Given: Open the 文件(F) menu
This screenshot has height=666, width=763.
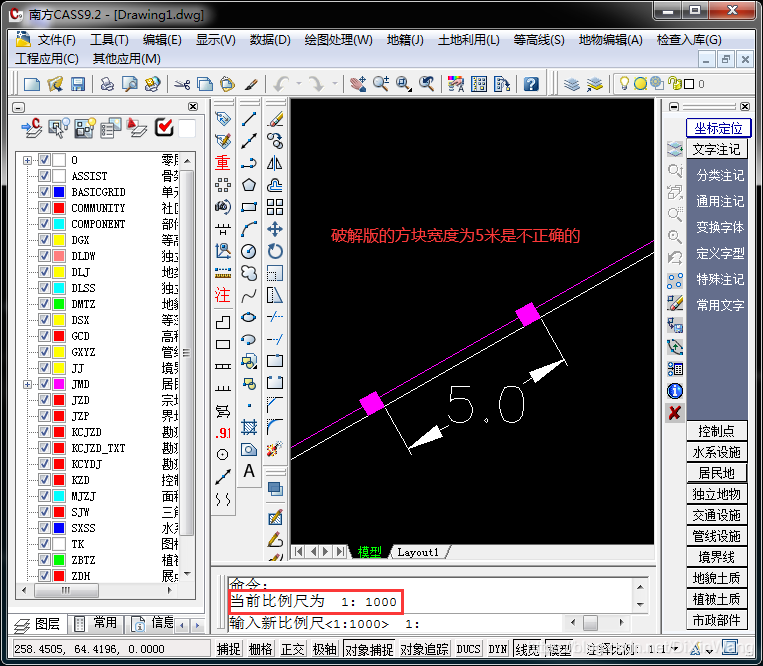Looking at the screenshot, I should click(x=56, y=40).
